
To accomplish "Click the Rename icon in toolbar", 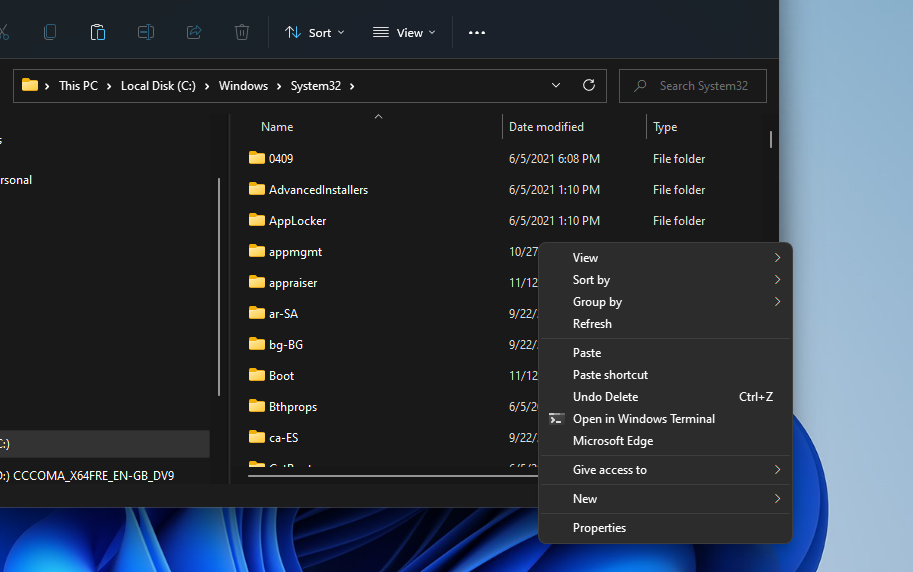I will (x=146, y=32).
